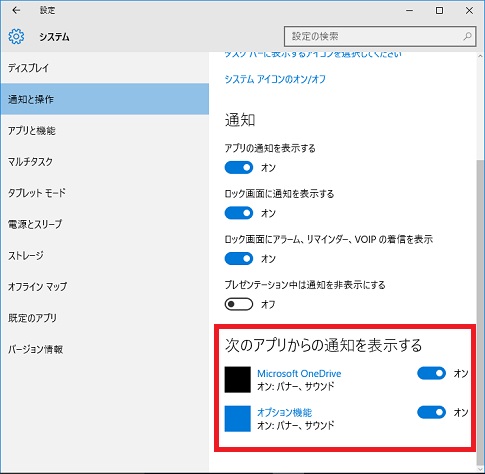The width and height of the screenshot is (485, 474).
Task: Open マルチタスク section
Action: pos(105,162)
